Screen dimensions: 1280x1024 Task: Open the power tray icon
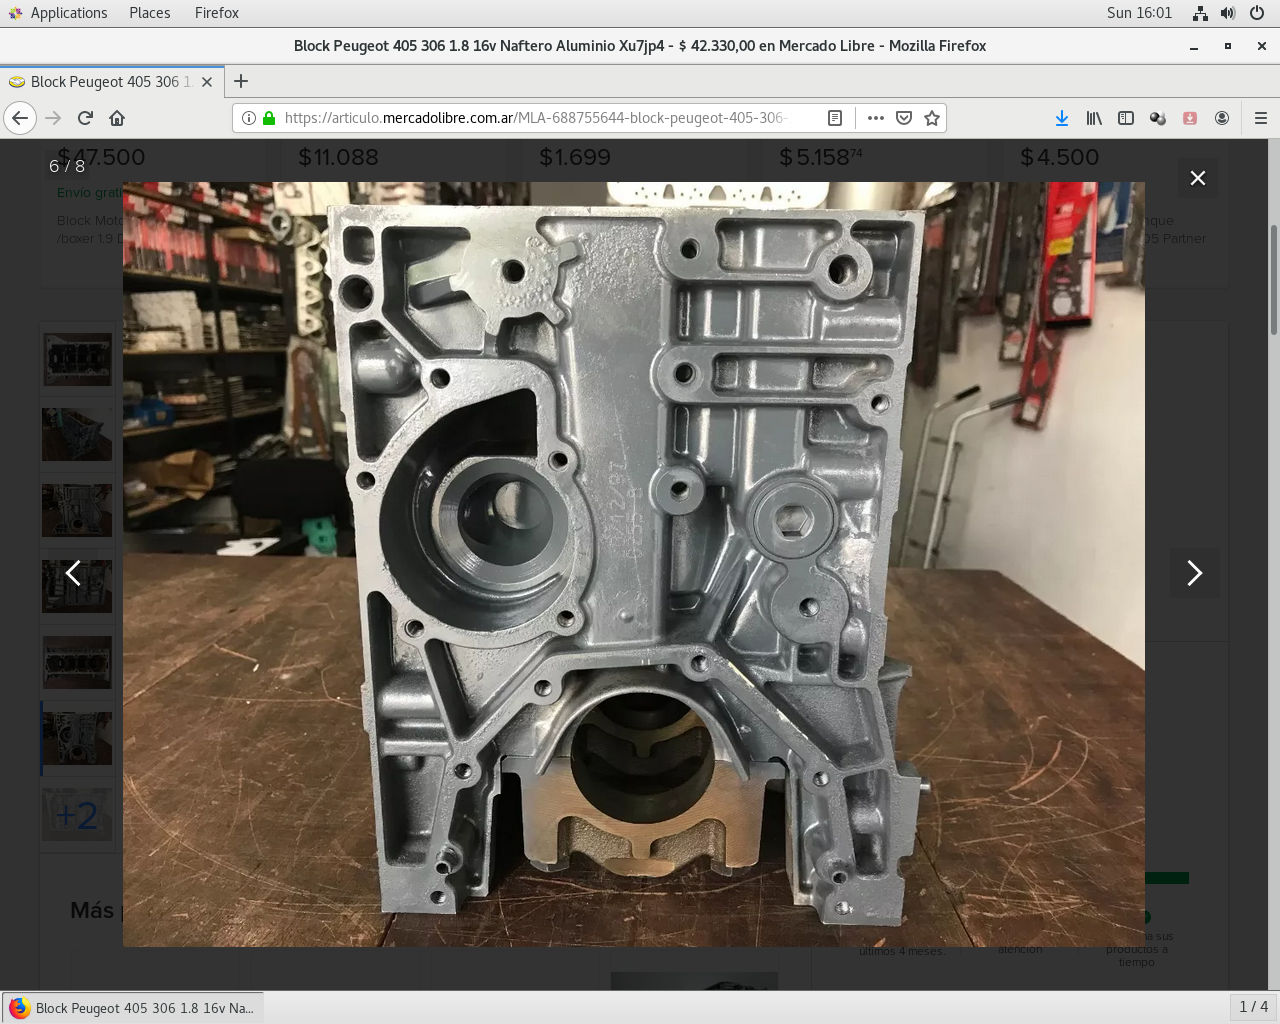(1257, 13)
